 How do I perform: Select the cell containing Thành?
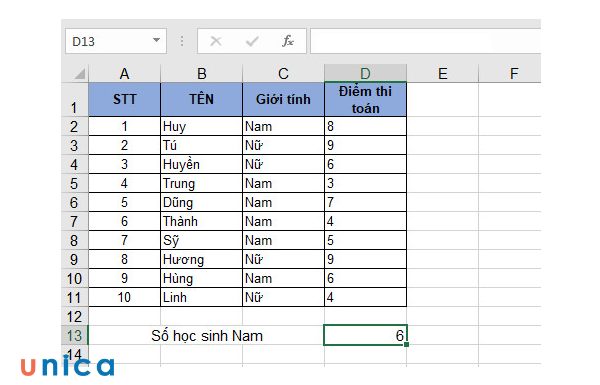click(202, 221)
